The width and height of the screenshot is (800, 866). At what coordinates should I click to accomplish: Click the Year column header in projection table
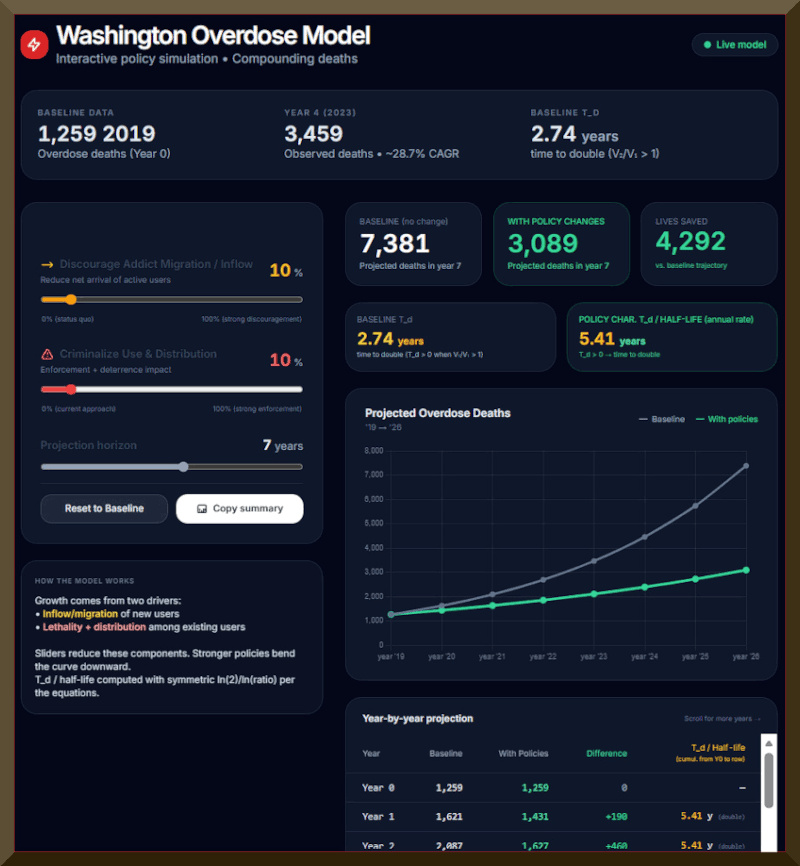click(x=371, y=753)
